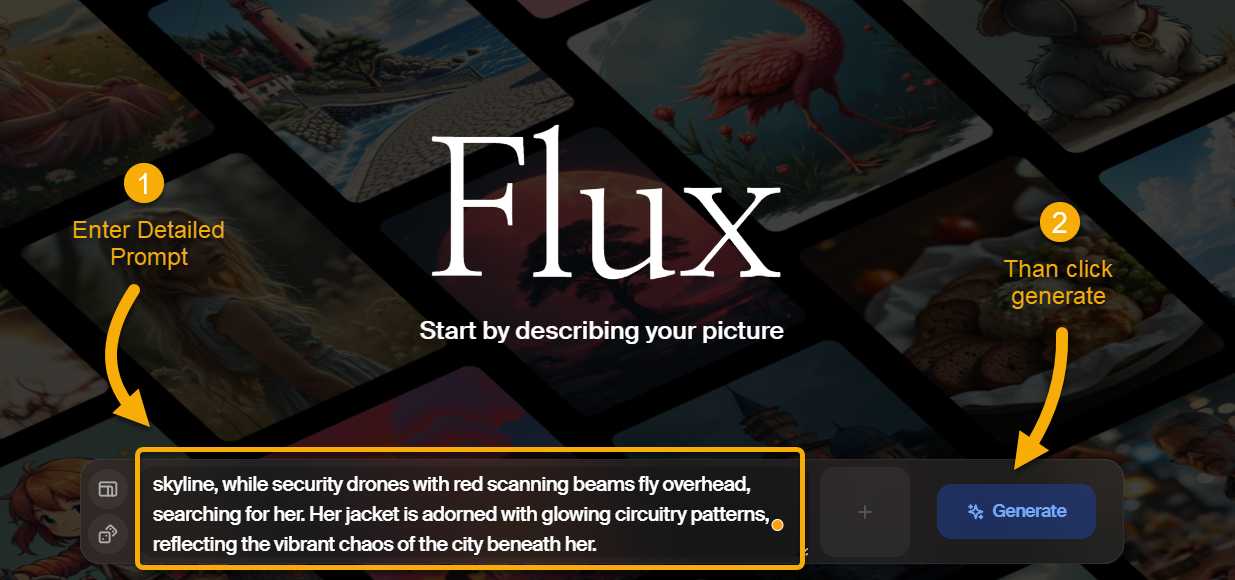This screenshot has height=580, width=1235.
Task: Click the resize handle of prompt box
Action: point(806,551)
